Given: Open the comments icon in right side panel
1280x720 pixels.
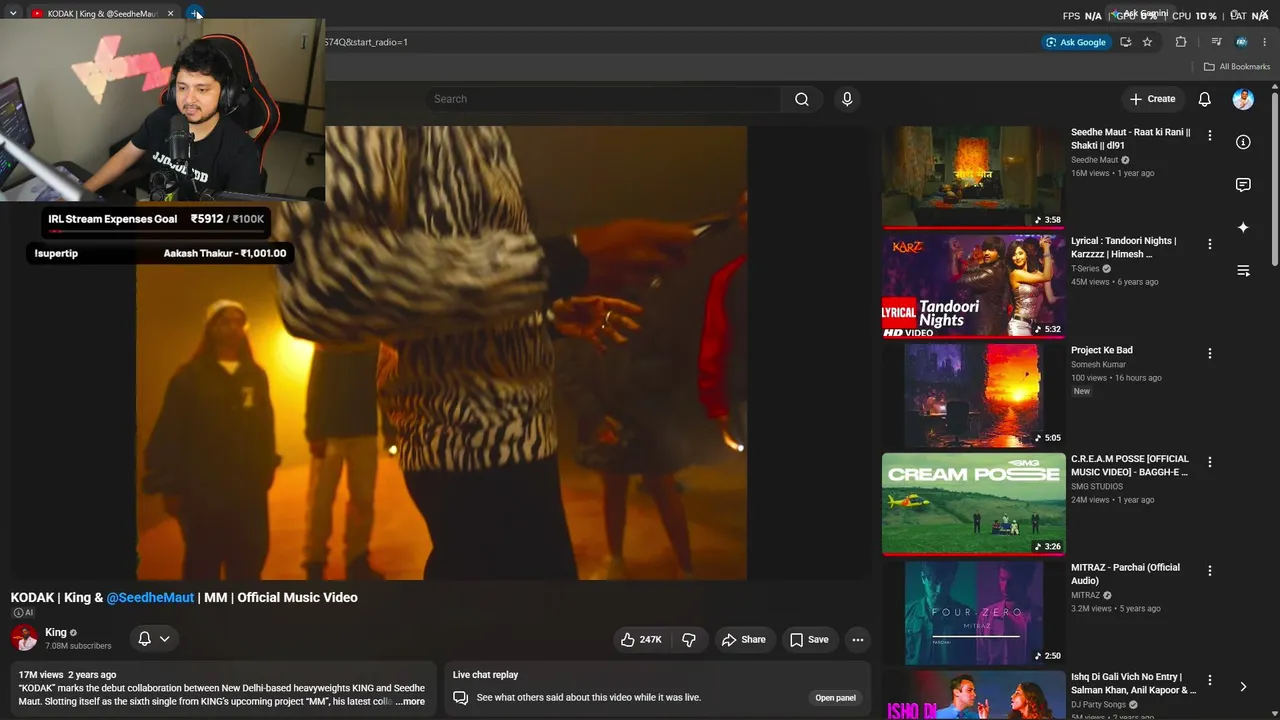Looking at the screenshot, I should [x=1243, y=185].
